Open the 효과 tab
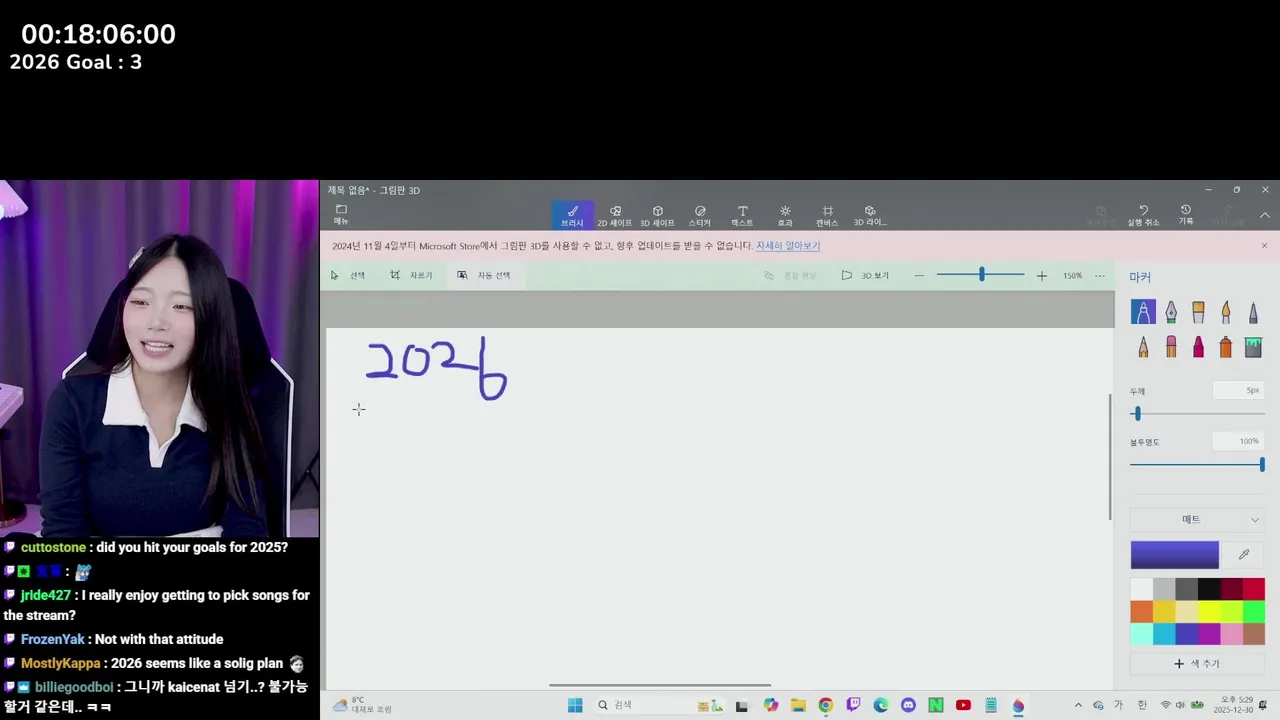Image resolution: width=1280 pixels, height=720 pixels. click(x=785, y=215)
